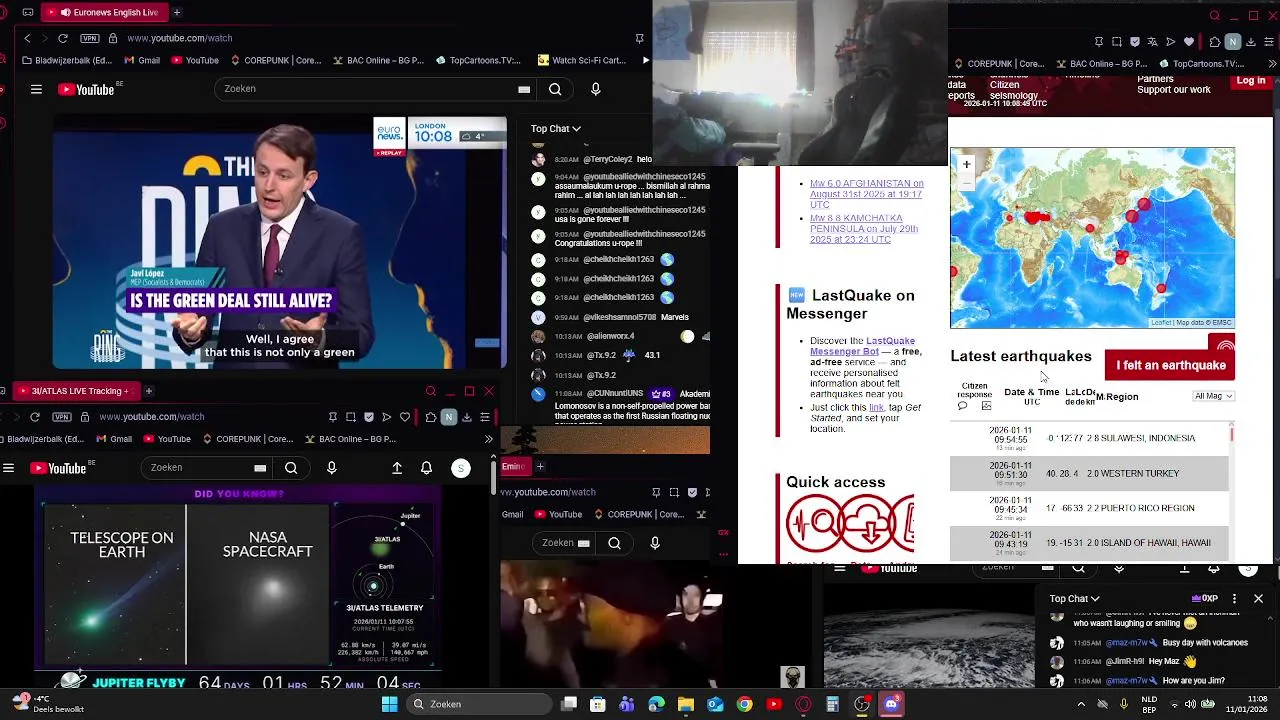Click tab search icon in 3I/ATLAS window
Image resolution: width=1280 pixels, height=720 pixels.
pyautogui.click(x=431, y=391)
